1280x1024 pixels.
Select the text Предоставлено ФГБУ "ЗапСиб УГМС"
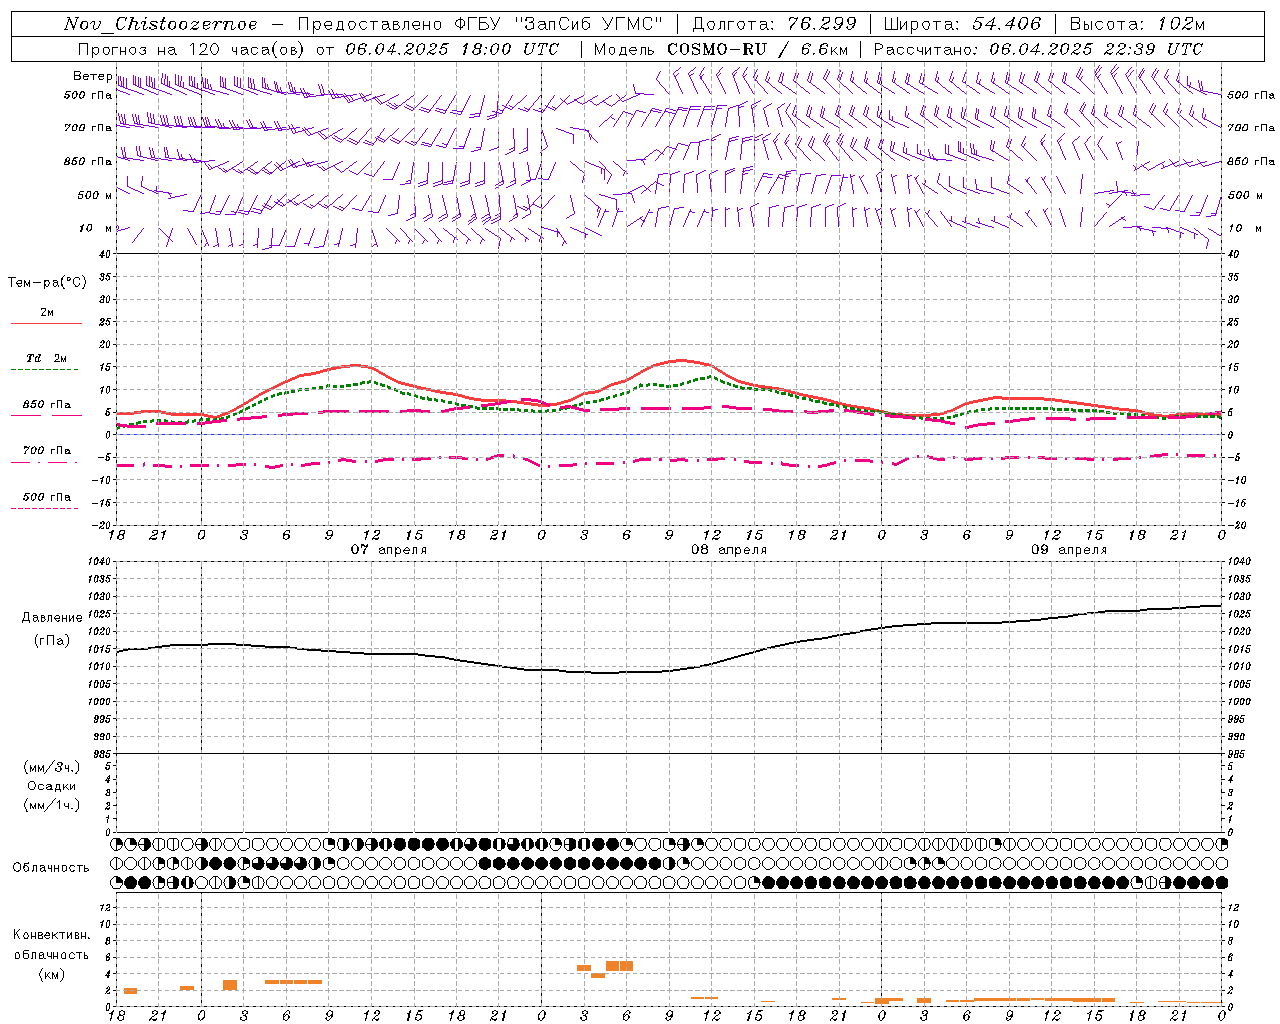(481, 24)
